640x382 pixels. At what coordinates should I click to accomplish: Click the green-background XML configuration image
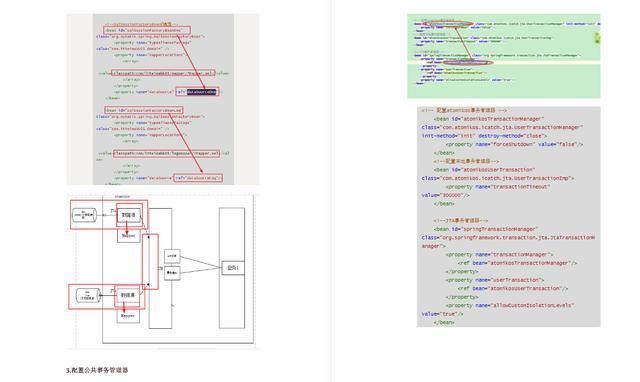[504, 56]
